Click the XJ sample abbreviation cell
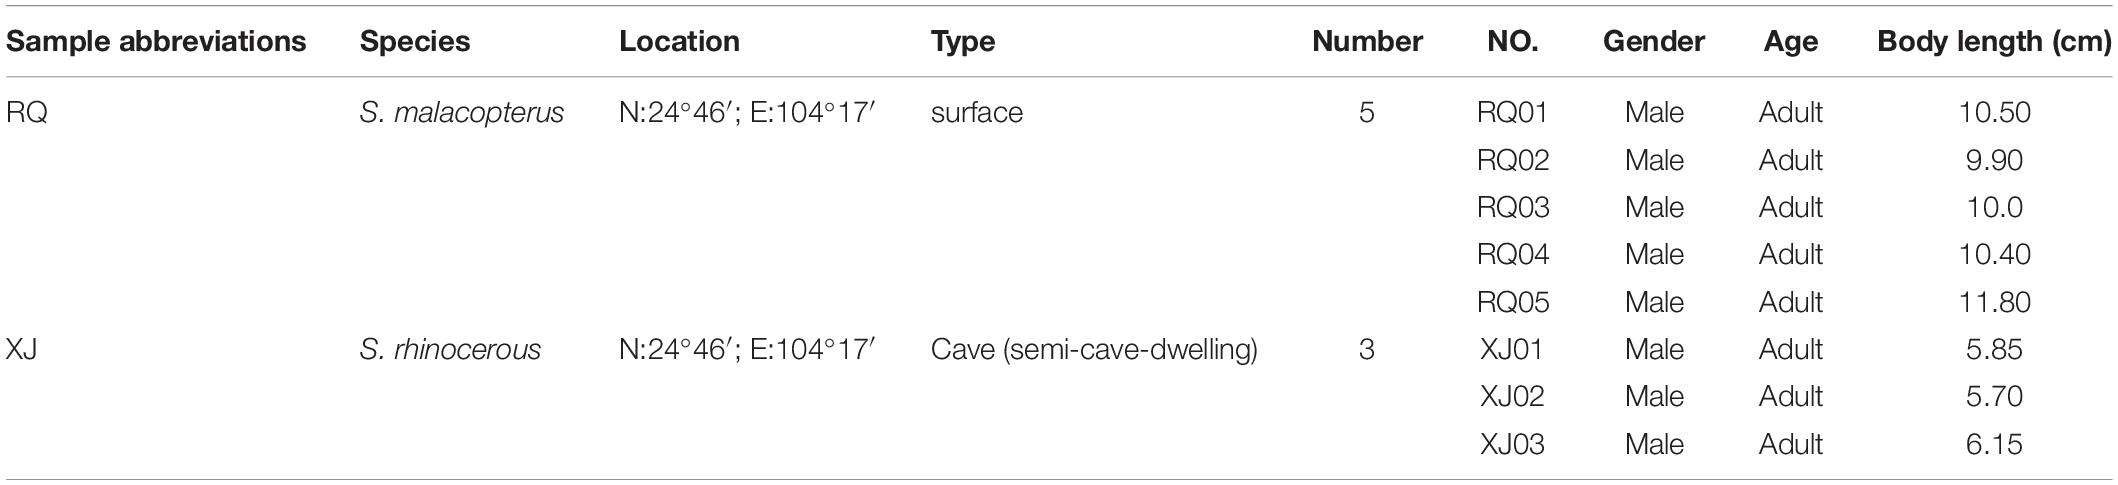The height and width of the screenshot is (485, 2118). pyautogui.click(x=22, y=350)
